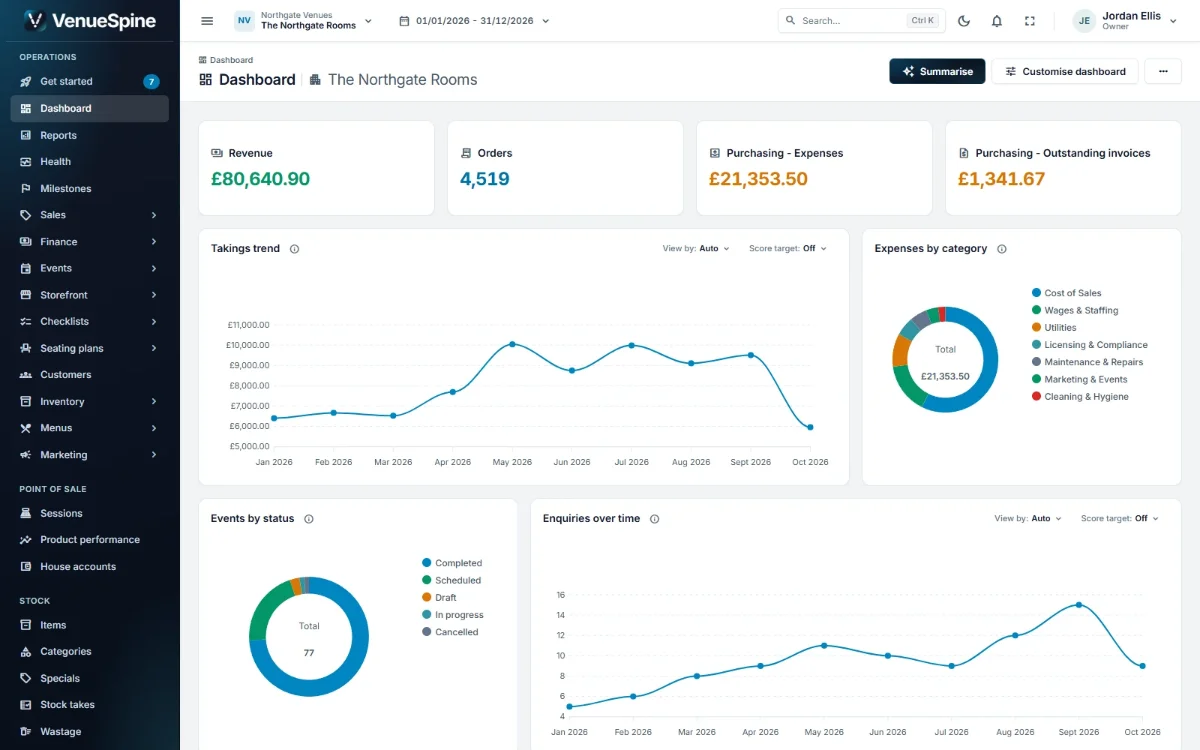Click the Orders card icon
Viewport: 1200px width, 750px height.
(466, 153)
